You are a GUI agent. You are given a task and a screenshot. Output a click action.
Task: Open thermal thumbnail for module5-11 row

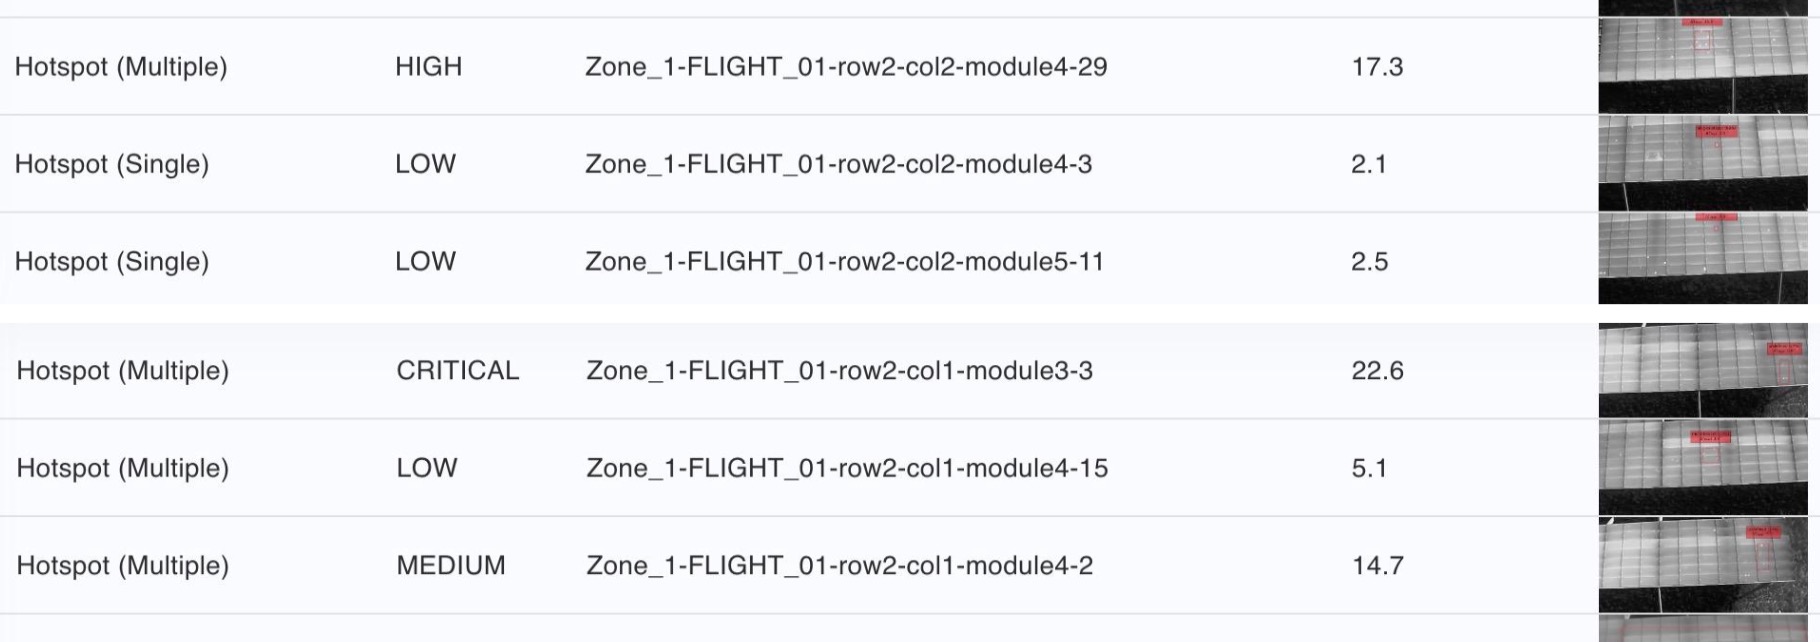pyautogui.click(x=1703, y=258)
